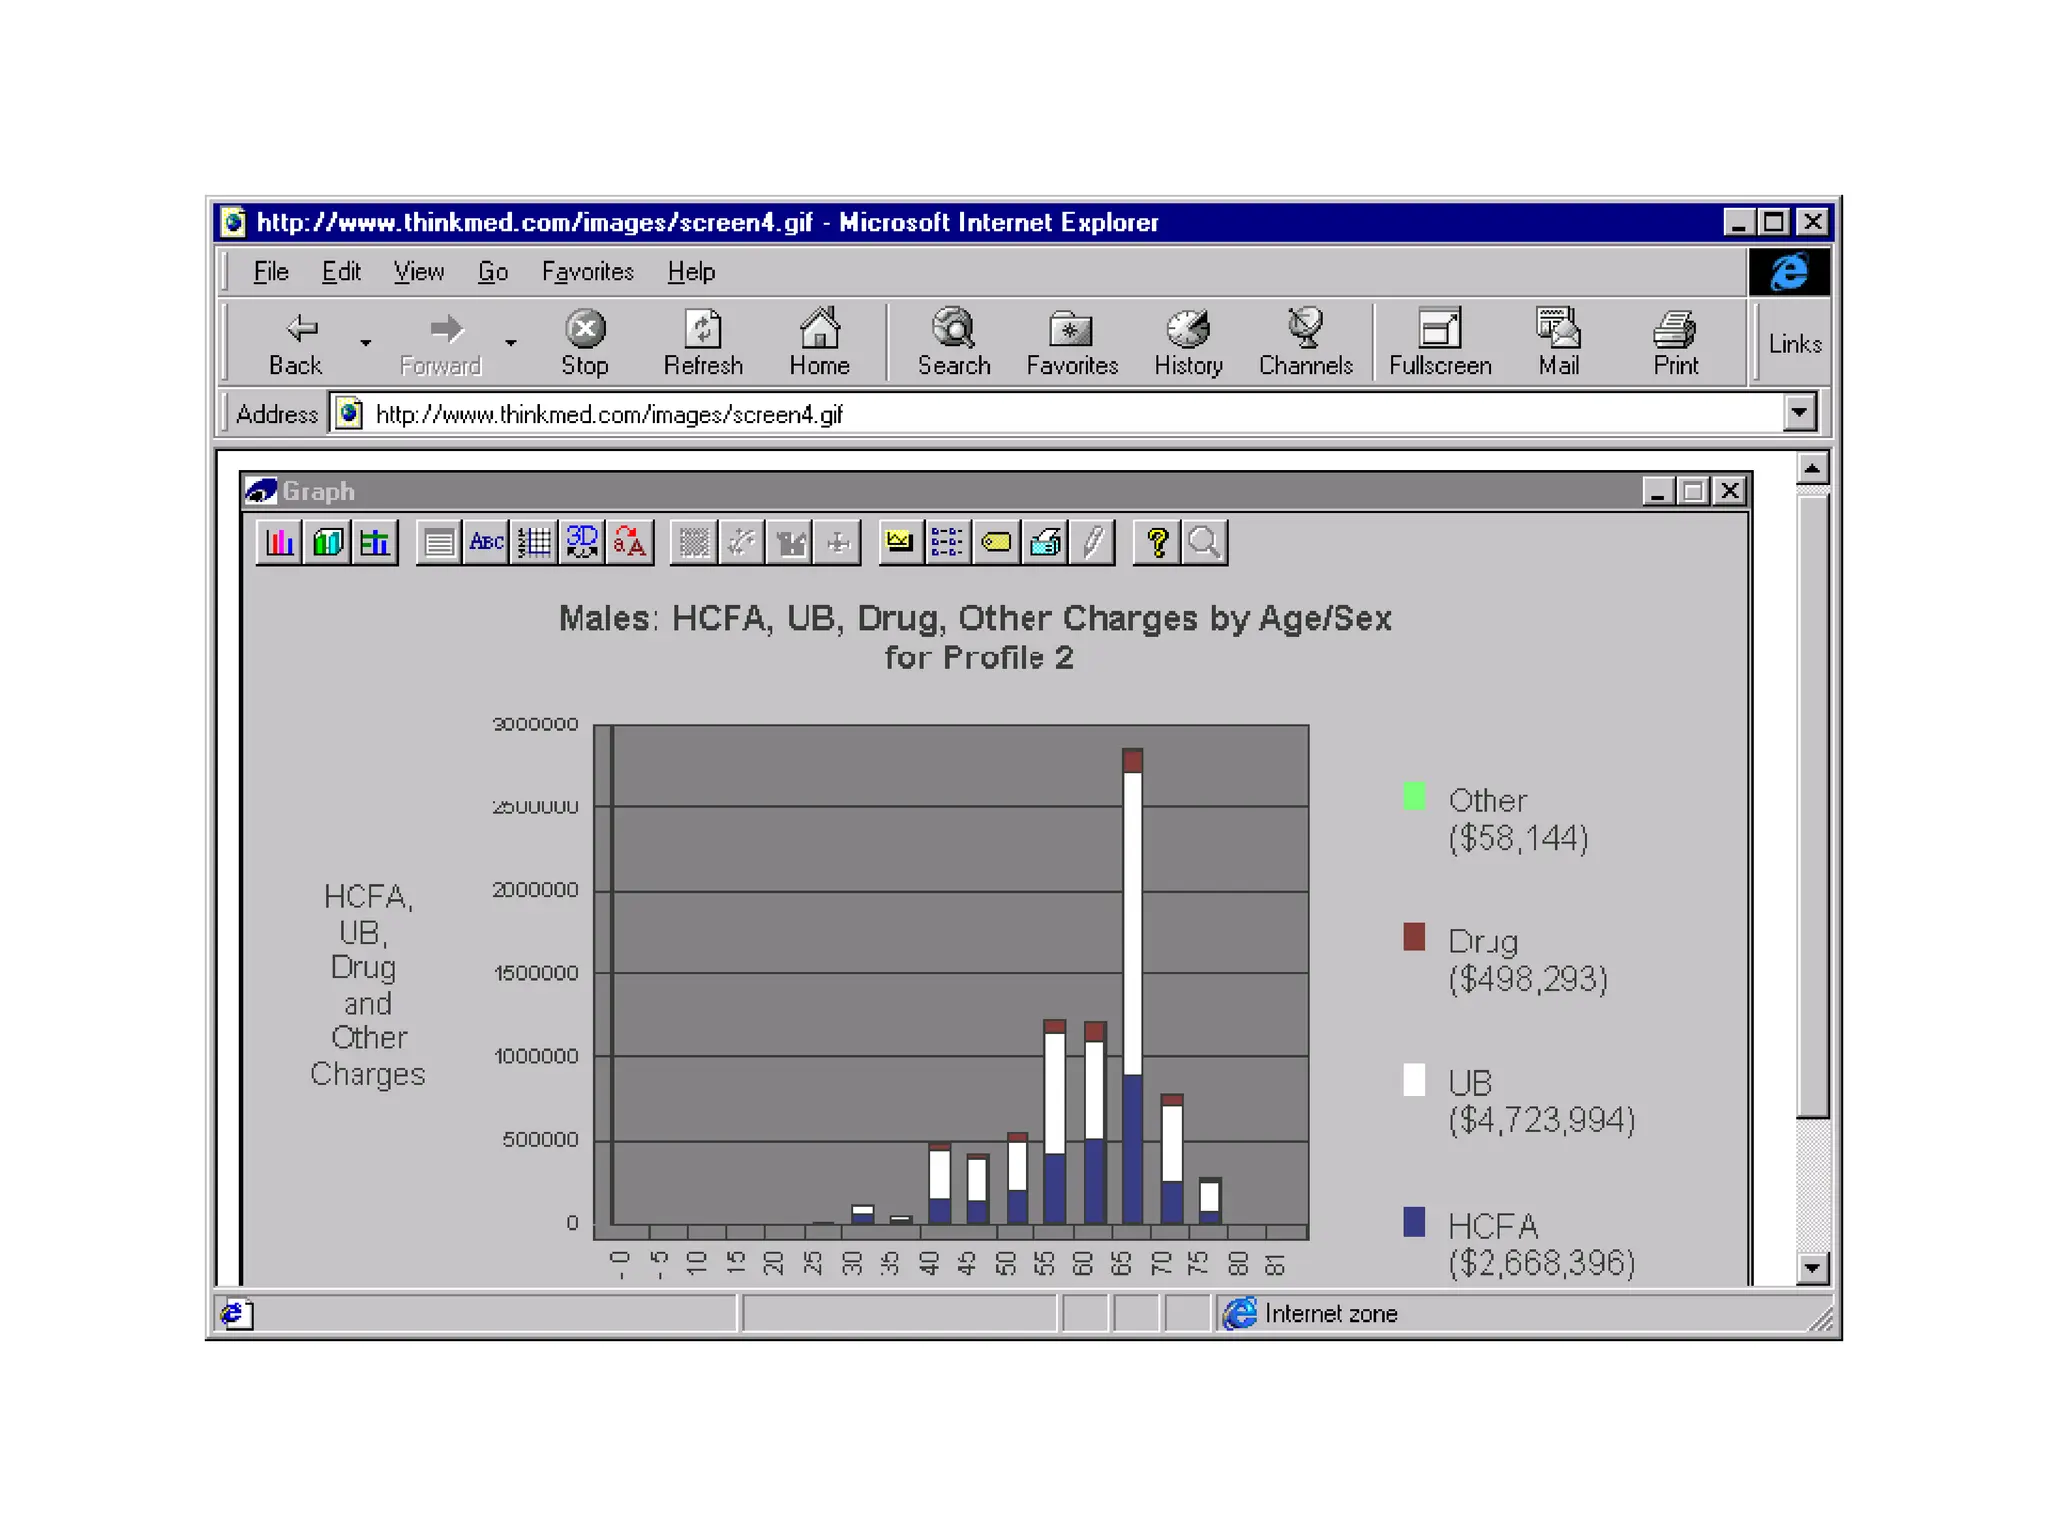Expand the Address bar dropdown arrow

pyautogui.click(x=1799, y=412)
